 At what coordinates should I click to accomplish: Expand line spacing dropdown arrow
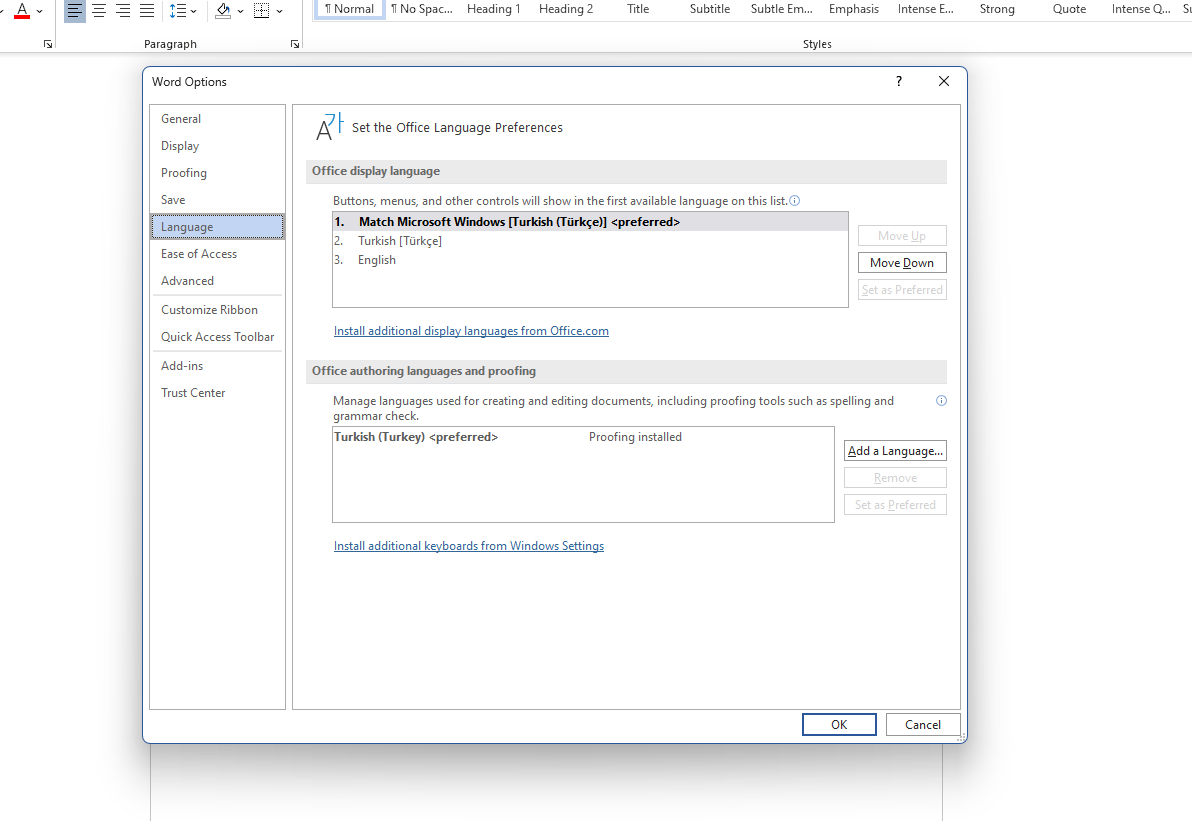point(194,11)
